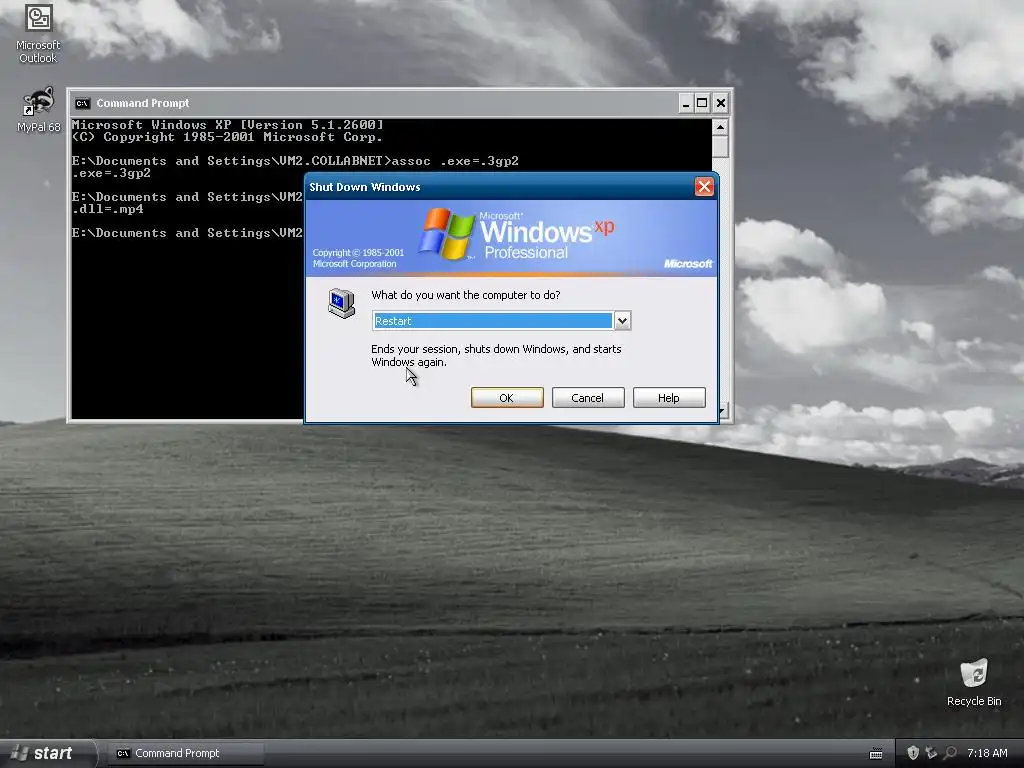This screenshot has height=768, width=1024.
Task: Close the Command Prompt window
Action: [x=720, y=103]
